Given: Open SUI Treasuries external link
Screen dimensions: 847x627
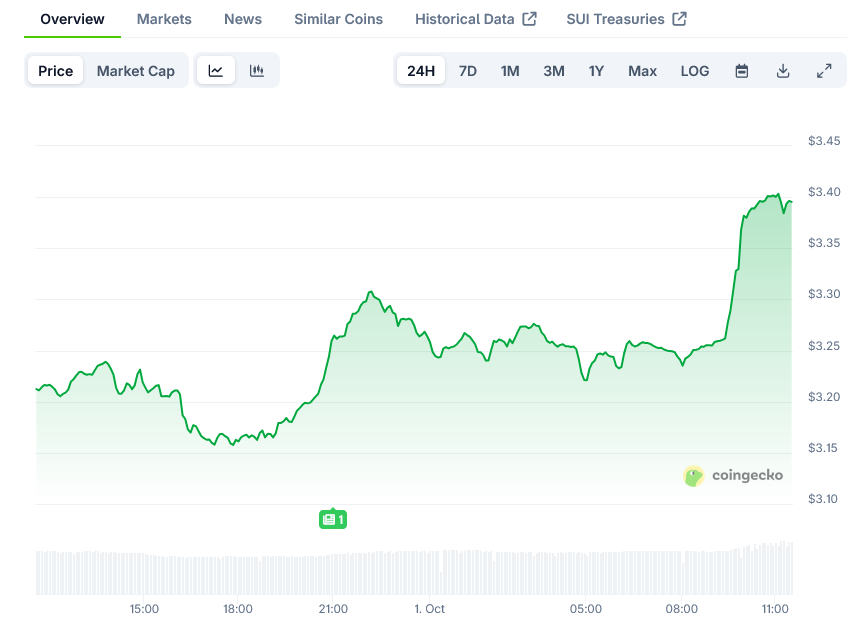Looking at the screenshot, I should tap(626, 19).
